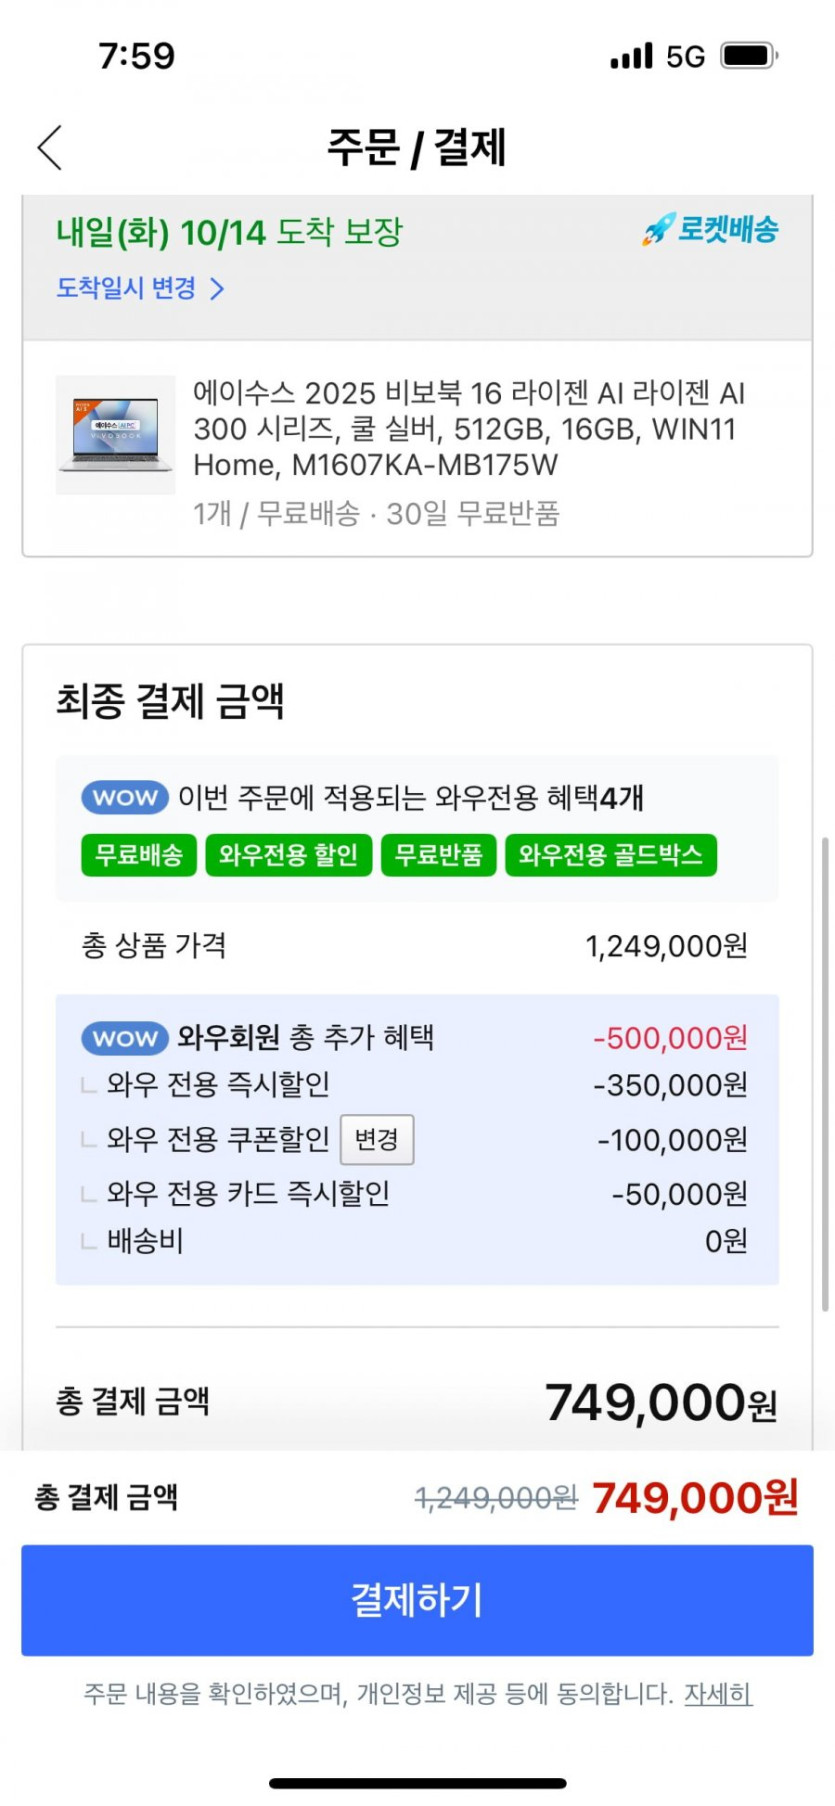This screenshot has height=1806, width=835.
Task: Check the battery icon in status bar
Action: point(749,56)
